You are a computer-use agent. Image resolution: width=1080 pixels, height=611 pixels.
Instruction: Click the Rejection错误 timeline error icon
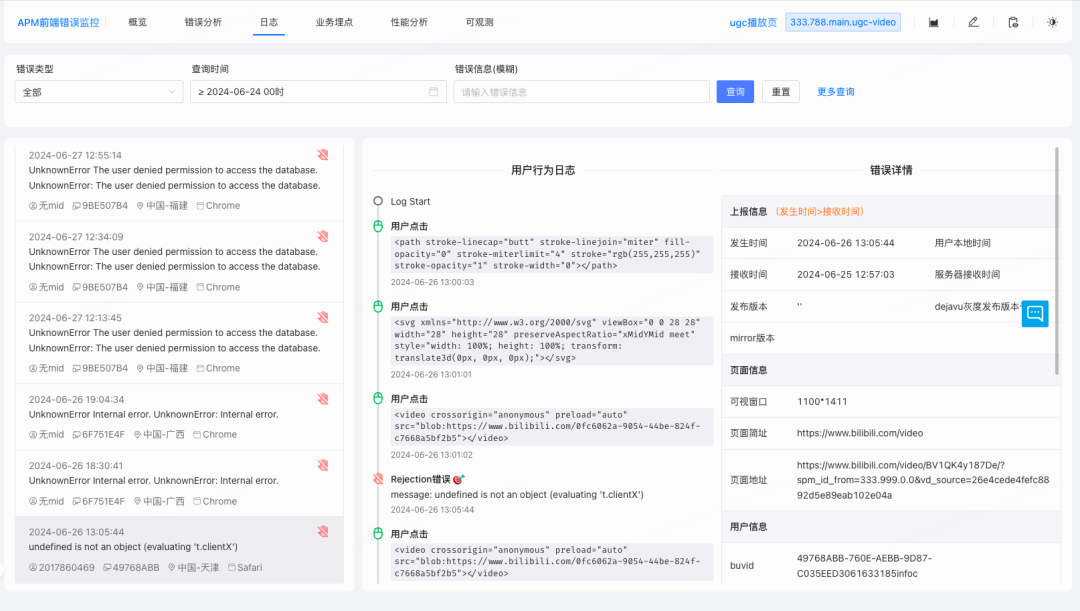tap(378, 479)
